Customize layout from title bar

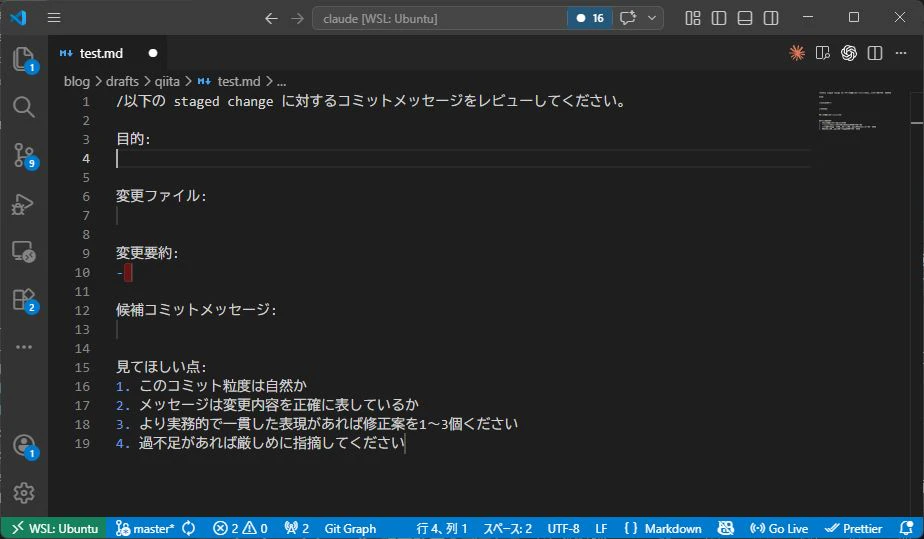(x=693, y=18)
